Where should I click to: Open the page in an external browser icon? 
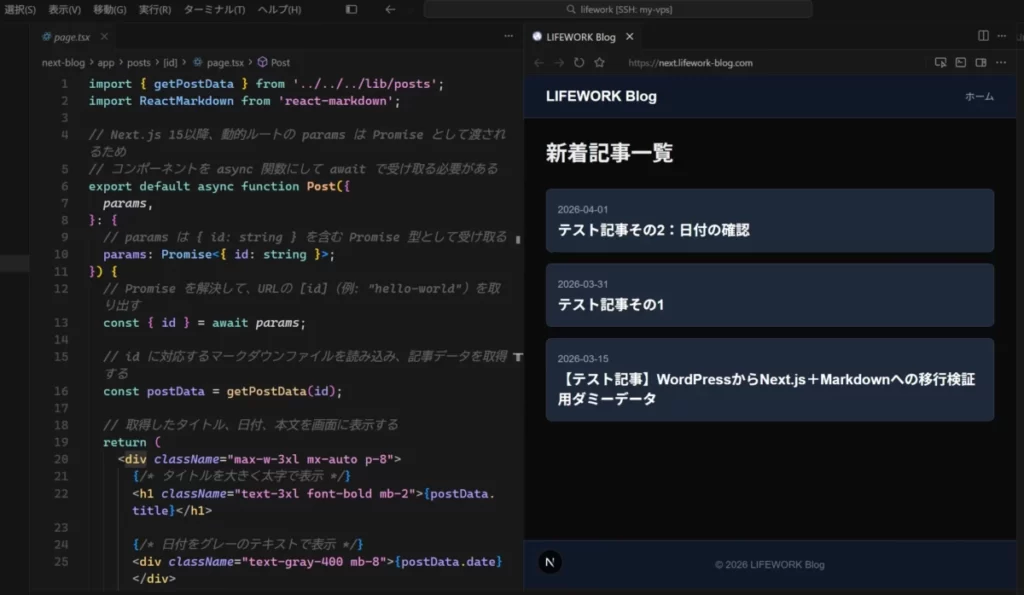[x=940, y=62]
